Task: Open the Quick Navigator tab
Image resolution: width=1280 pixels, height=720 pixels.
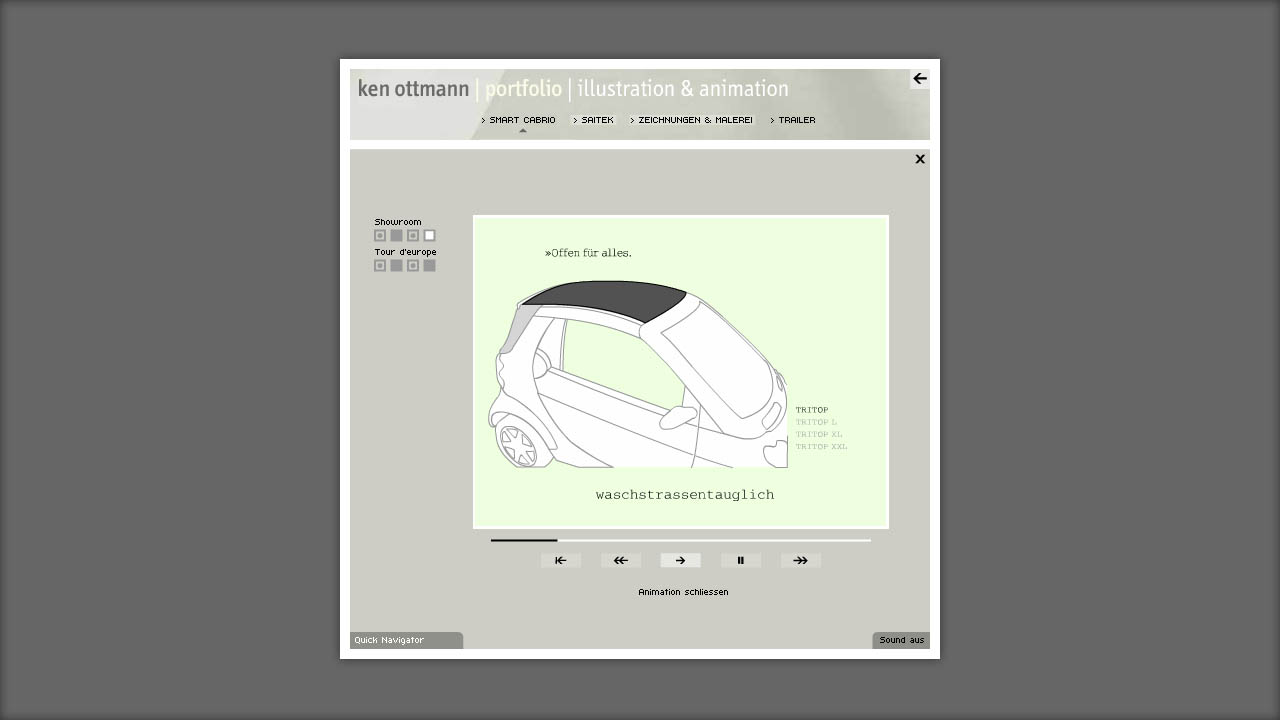Action: click(406, 640)
